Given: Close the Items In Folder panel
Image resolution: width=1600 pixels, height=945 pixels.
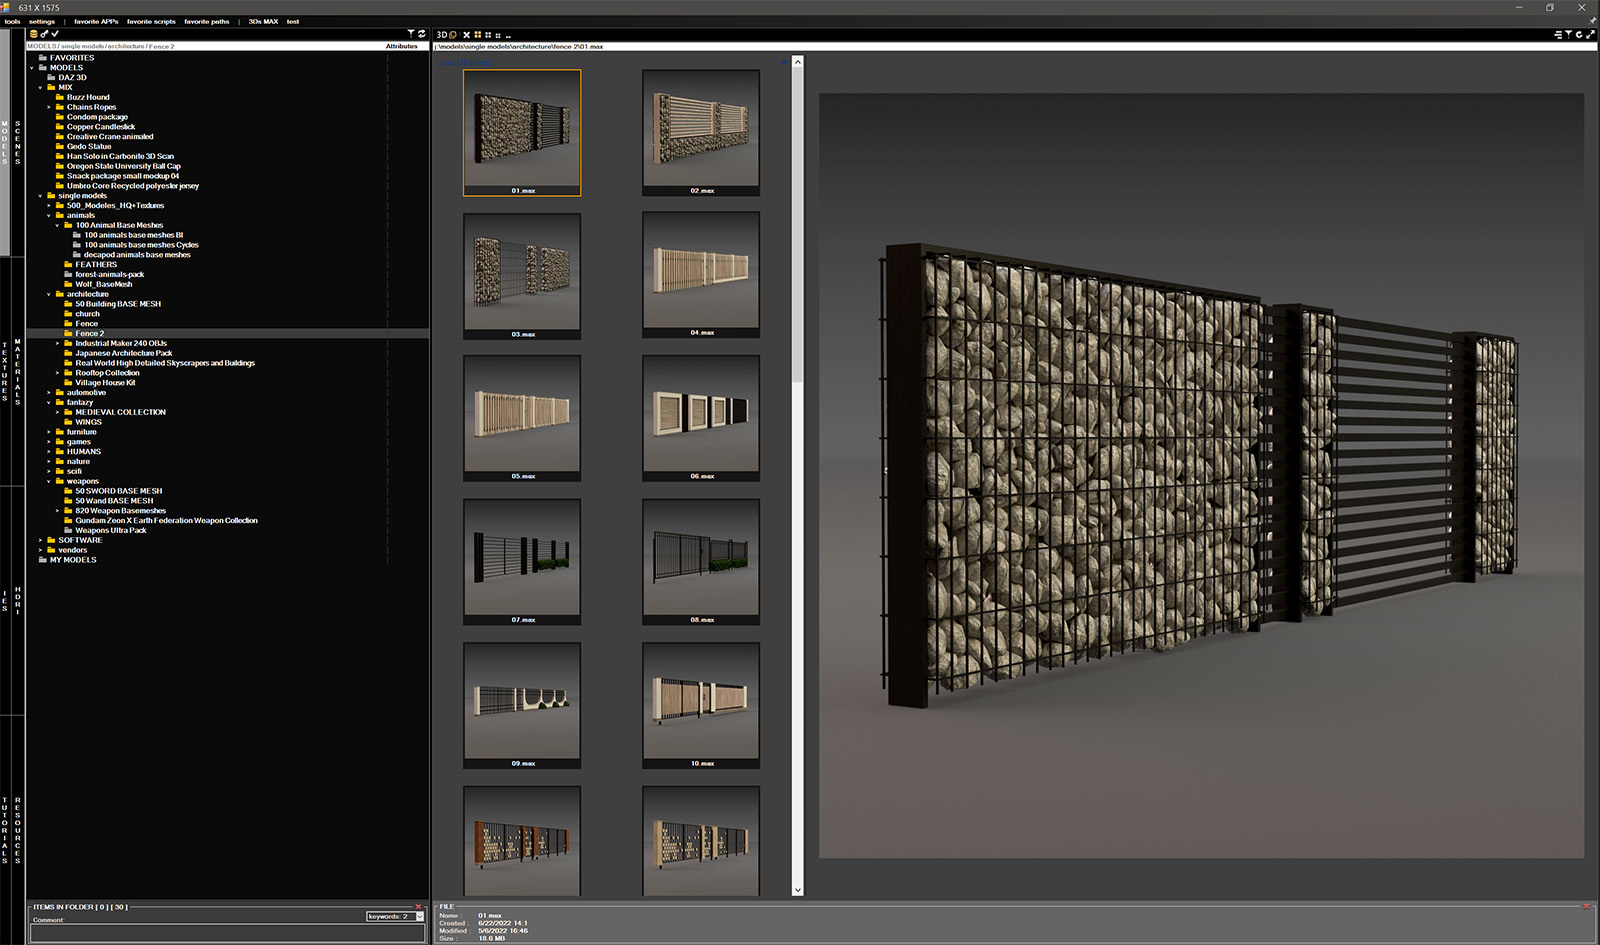Looking at the screenshot, I should tap(418, 906).
